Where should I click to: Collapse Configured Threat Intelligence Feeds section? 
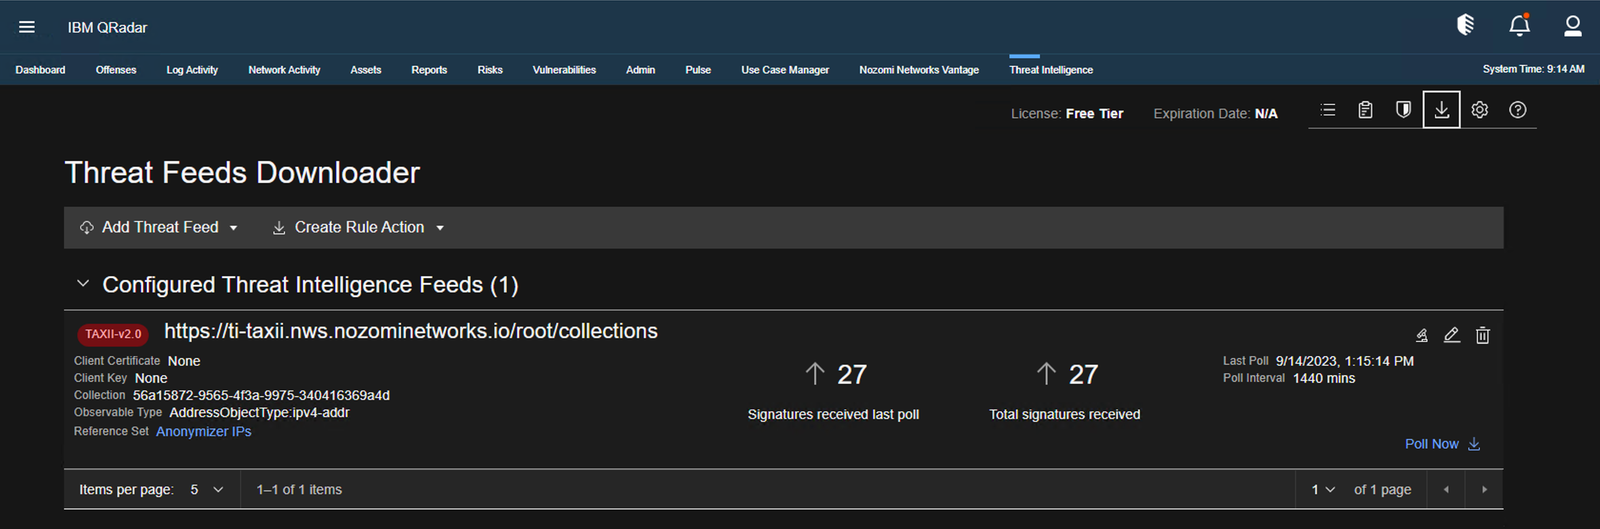tap(83, 285)
